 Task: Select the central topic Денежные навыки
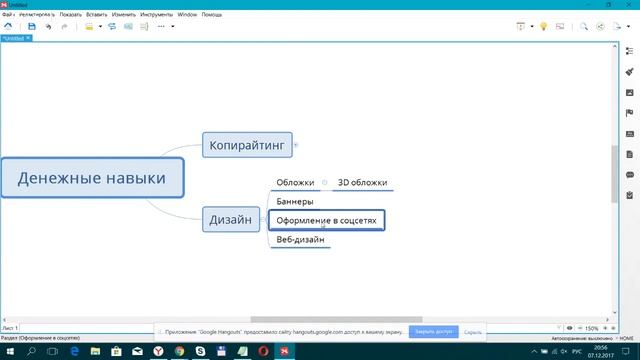[x=93, y=178]
